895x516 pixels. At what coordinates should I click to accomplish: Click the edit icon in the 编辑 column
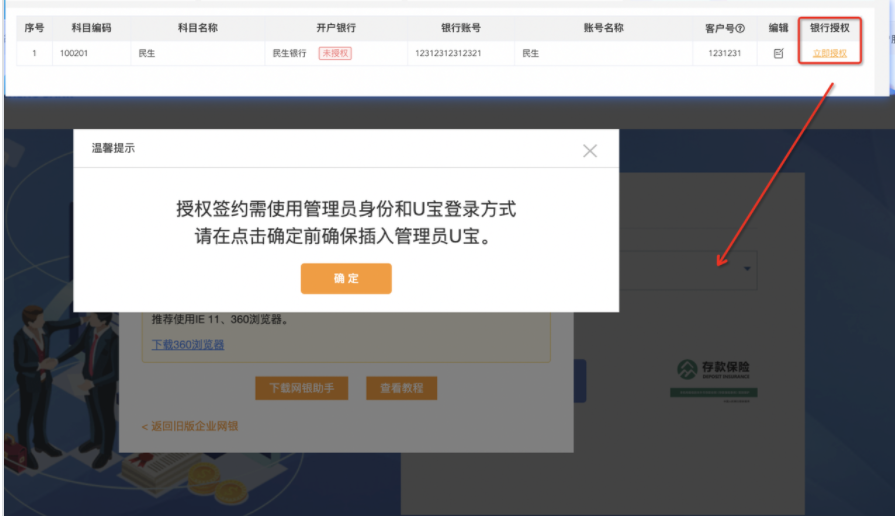click(778, 53)
